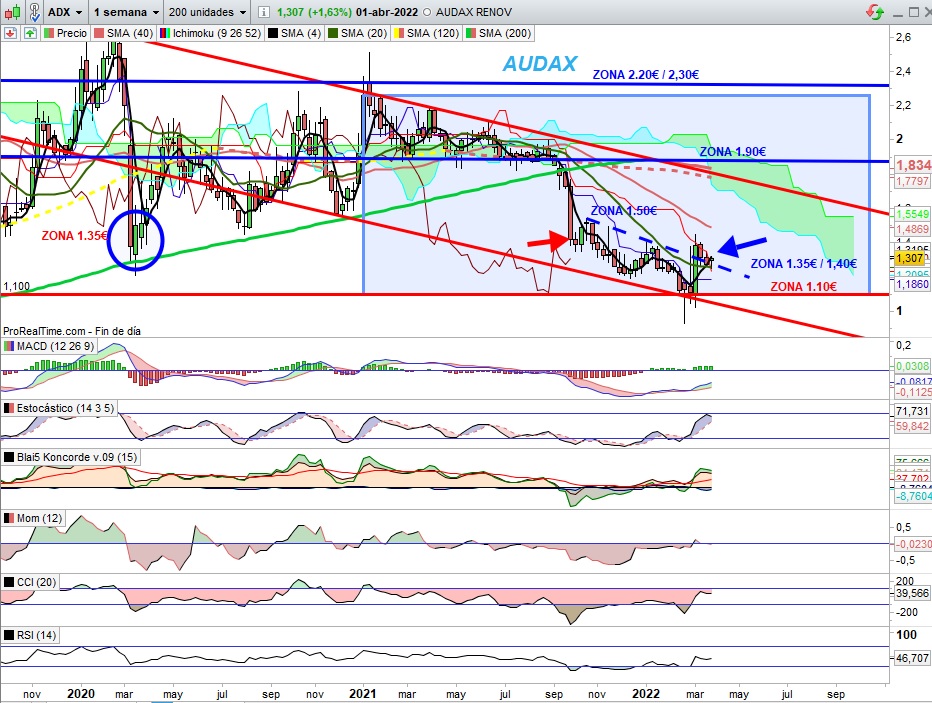Click the -8,7604 Koncorde value tag
This screenshot has height=703, width=932.
(x=912, y=496)
